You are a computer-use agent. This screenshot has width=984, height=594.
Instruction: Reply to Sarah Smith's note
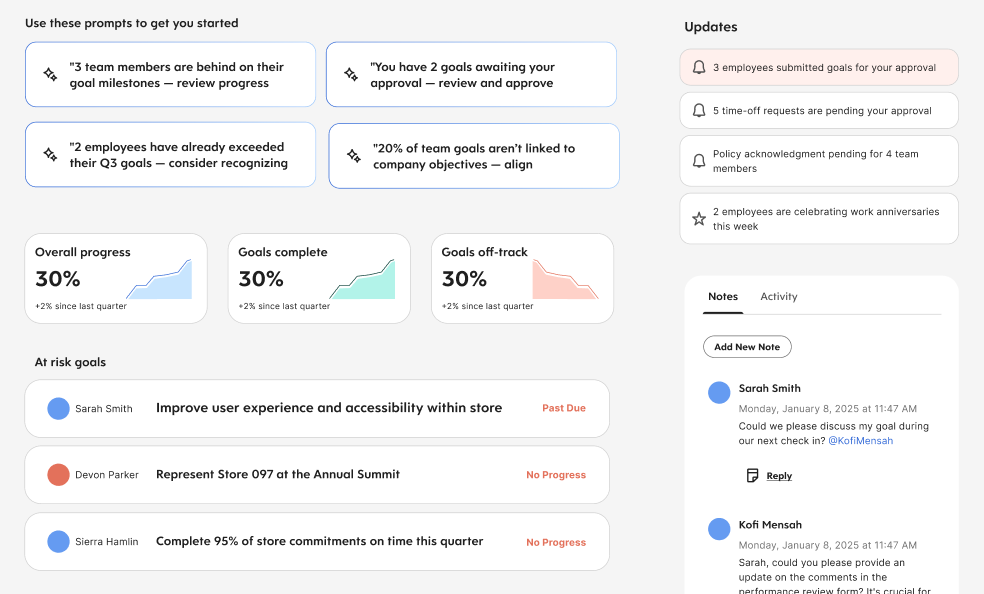point(779,476)
